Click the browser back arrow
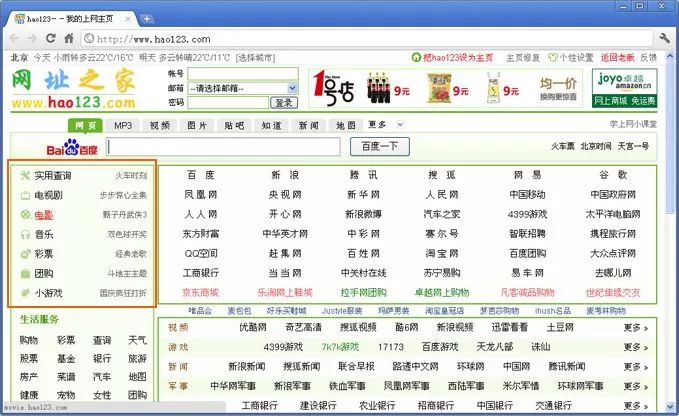 [x=14, y=39]
